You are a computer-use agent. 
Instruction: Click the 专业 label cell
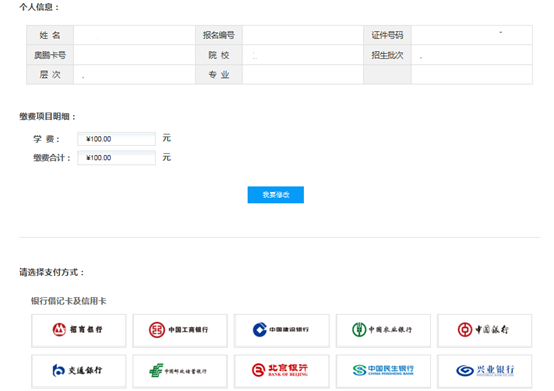(x=219, y=75)
